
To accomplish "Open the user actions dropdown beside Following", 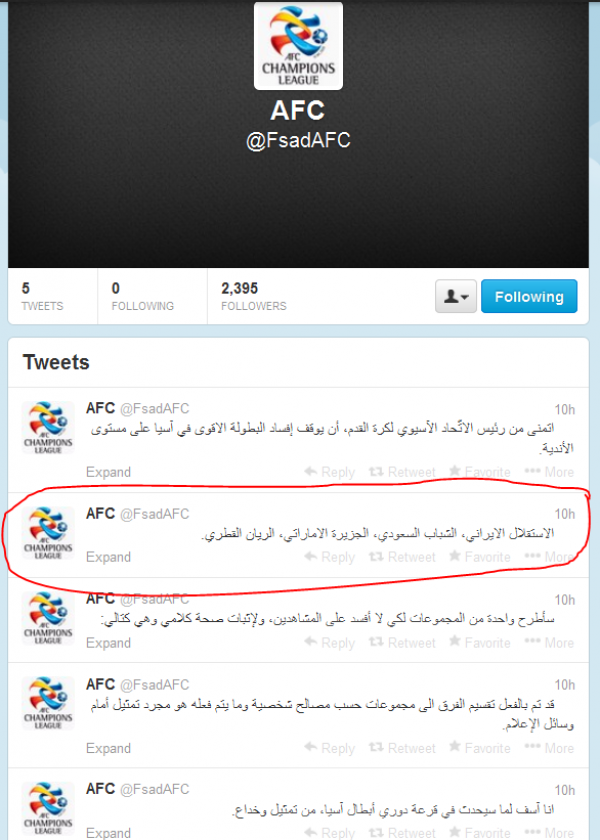I will (455, 296).
